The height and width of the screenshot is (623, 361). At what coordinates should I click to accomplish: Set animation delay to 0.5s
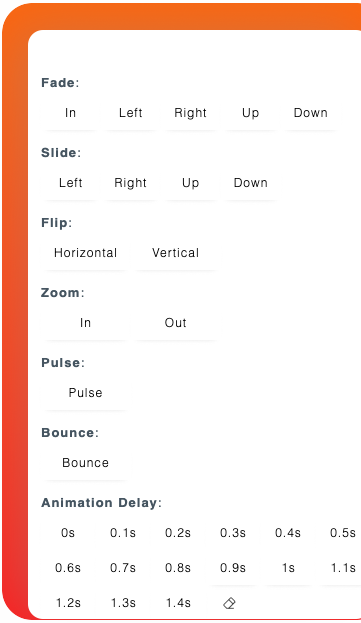coord(343,533)
